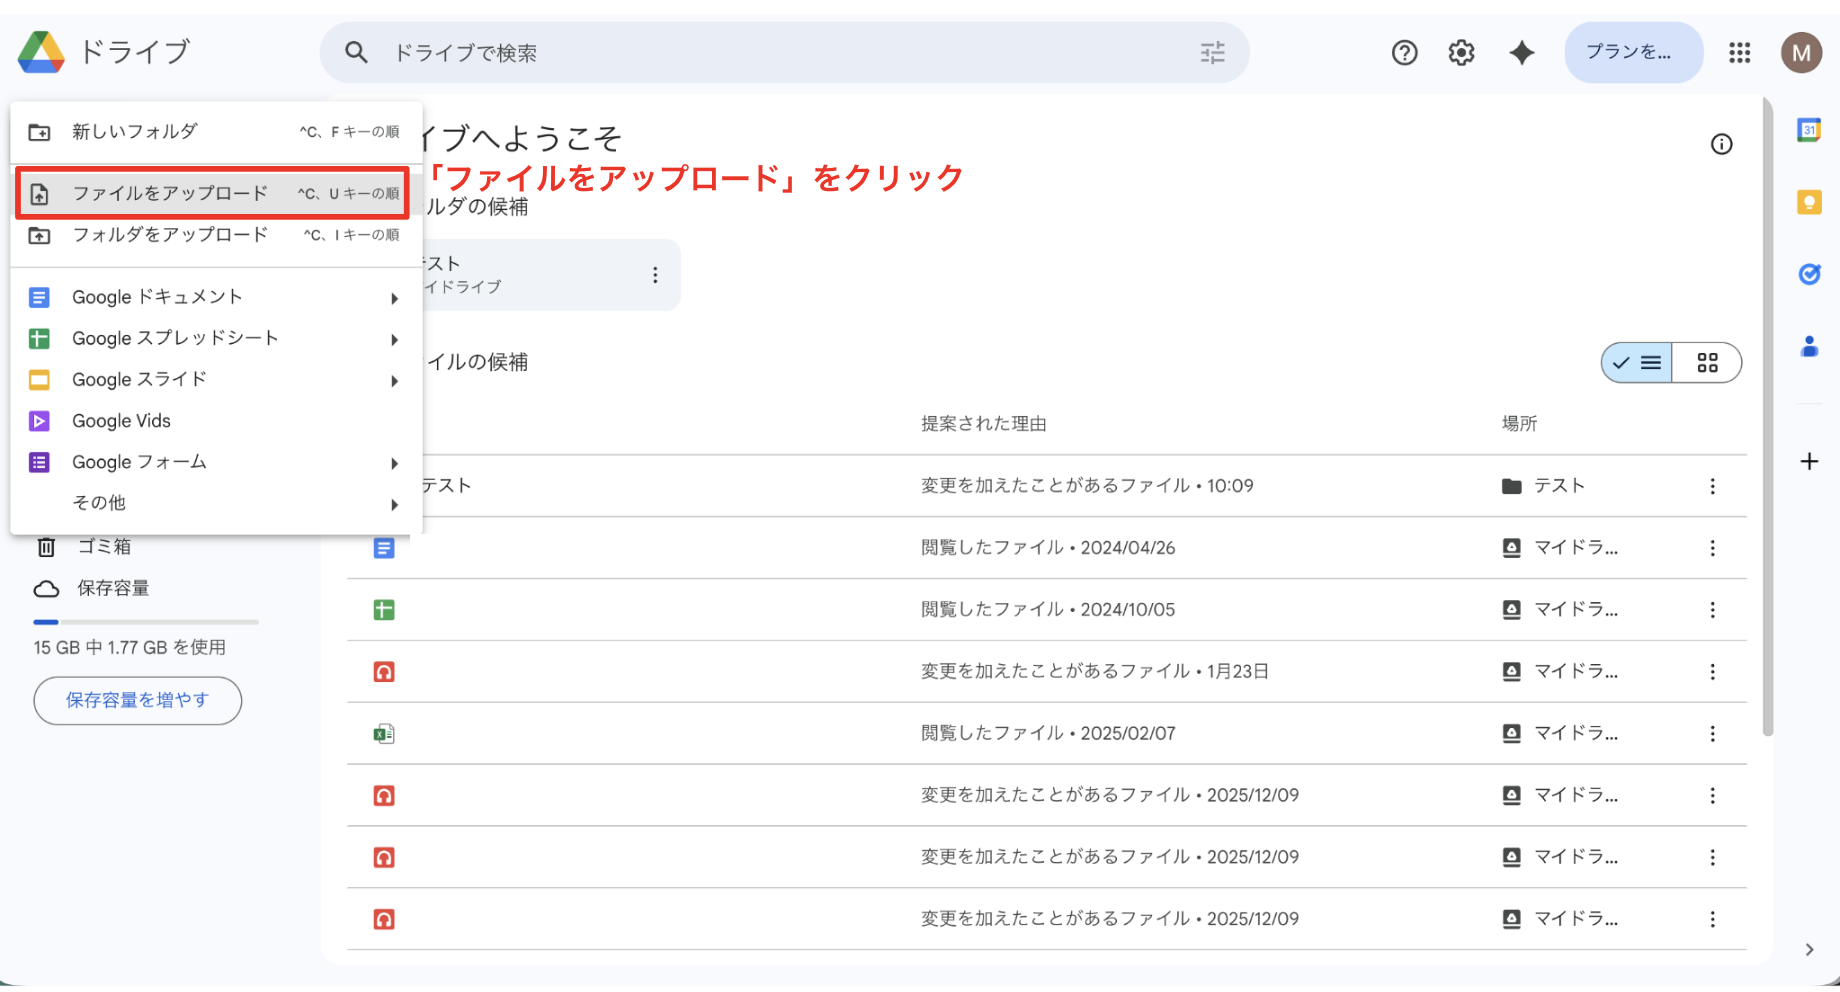Choose Google スライド from menu
This screenshot has width=1840, height=992.
216,380
